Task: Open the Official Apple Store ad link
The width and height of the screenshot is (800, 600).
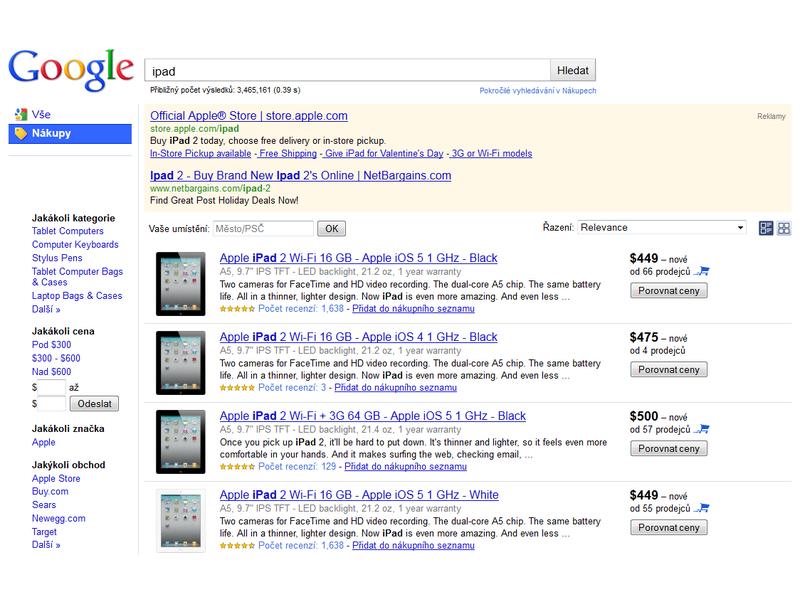Action: pyautogui.click(x=248, y=116)
